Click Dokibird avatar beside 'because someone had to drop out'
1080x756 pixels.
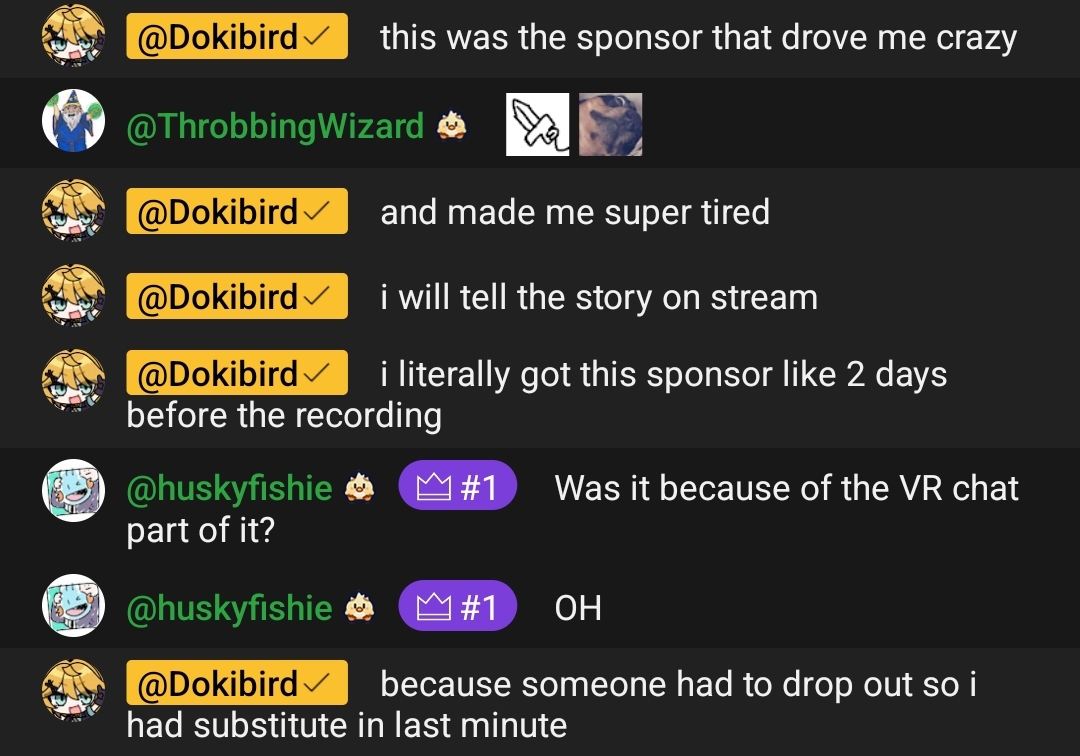tap(73, 691)
